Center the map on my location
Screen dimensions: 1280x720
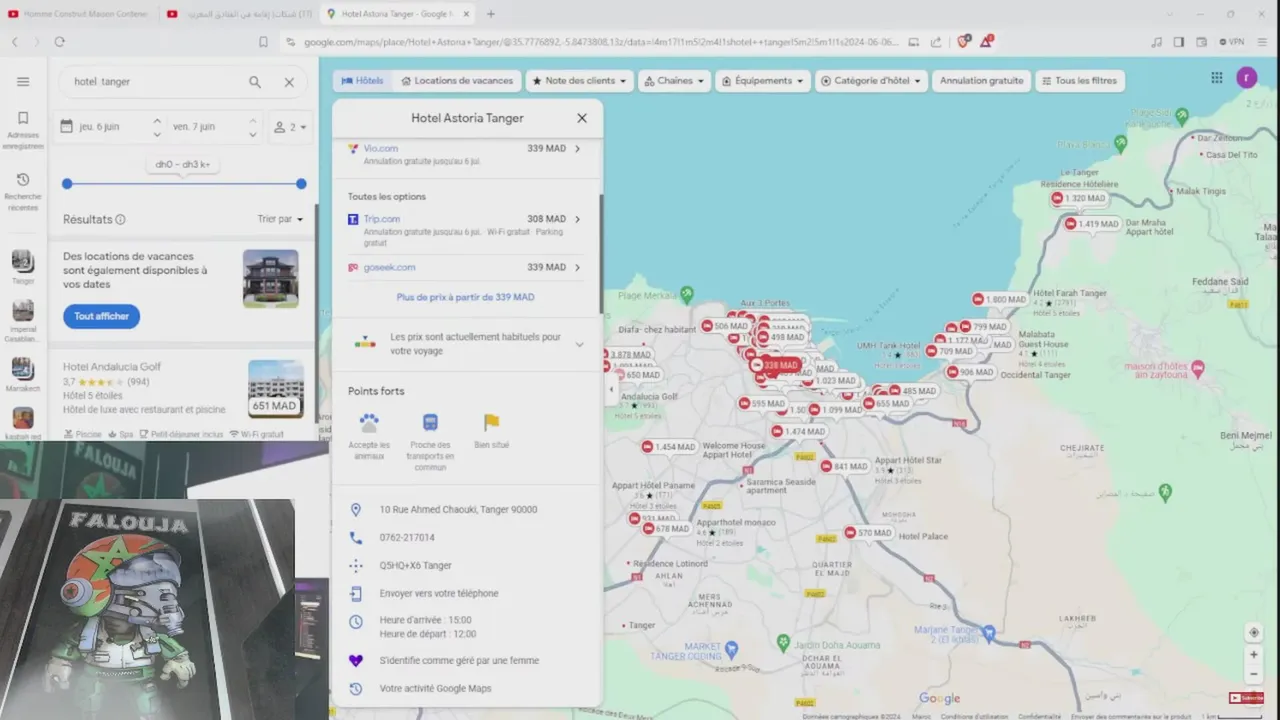(x=1254, y=632)
